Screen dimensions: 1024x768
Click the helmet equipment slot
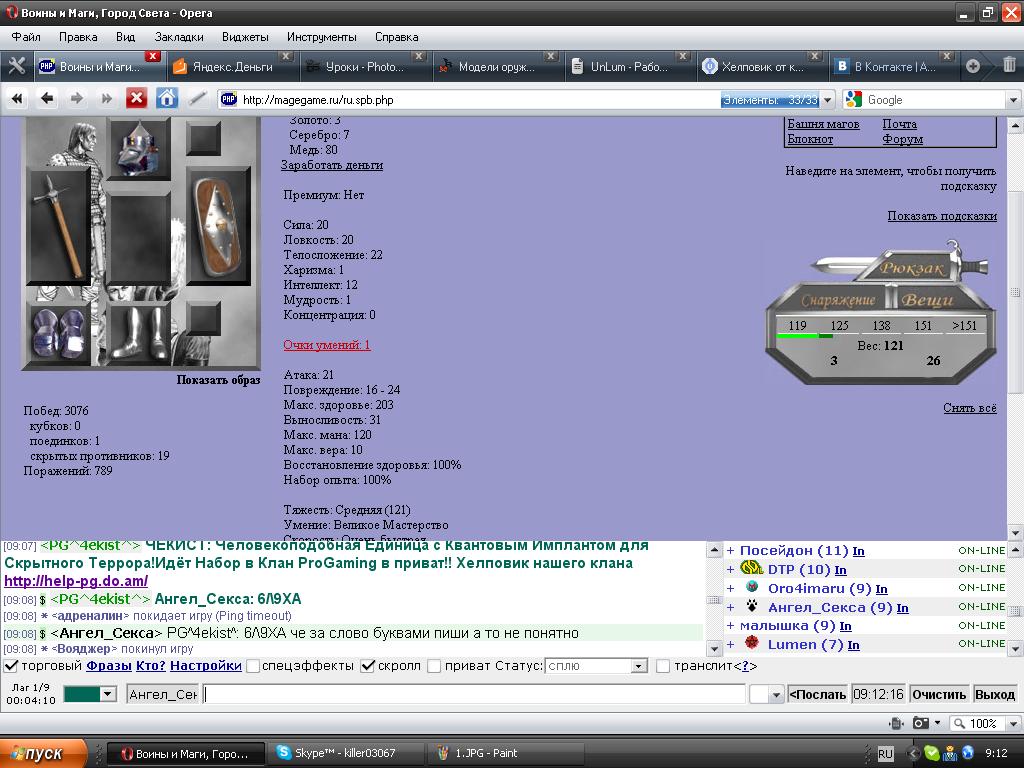pos(138,148)
